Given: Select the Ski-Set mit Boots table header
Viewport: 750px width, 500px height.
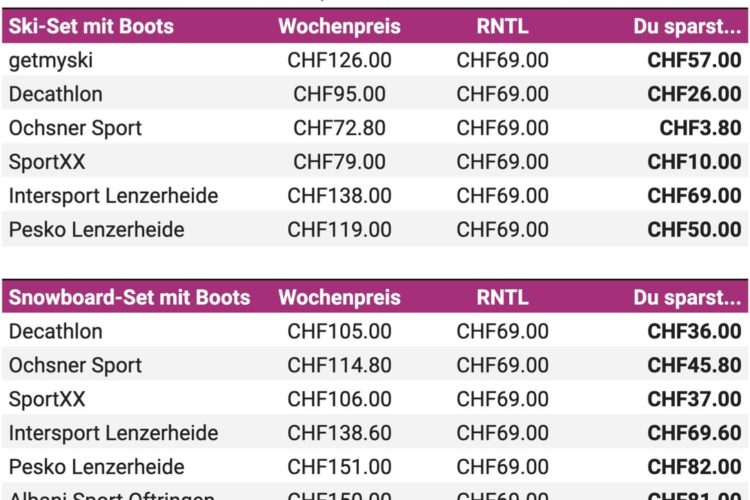Looking at the screenshot, I should pos(91,26).
